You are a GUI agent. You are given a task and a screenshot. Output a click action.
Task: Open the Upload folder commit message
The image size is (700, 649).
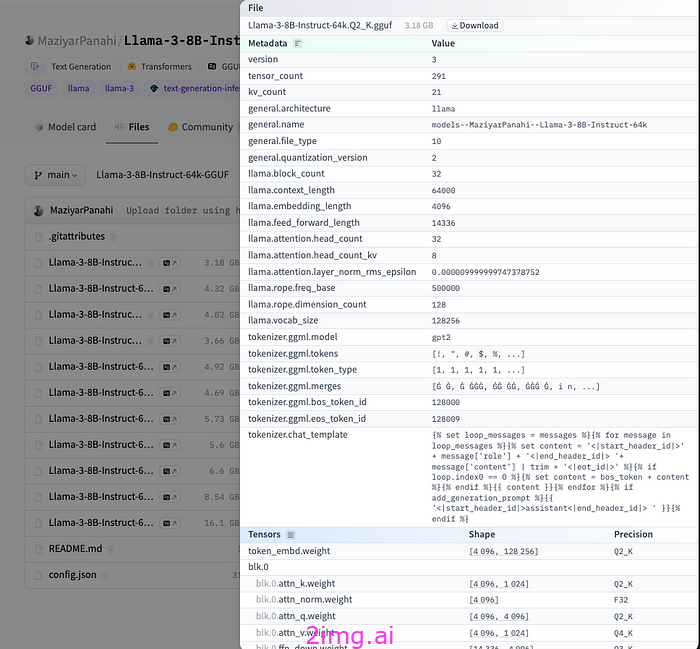183,210
